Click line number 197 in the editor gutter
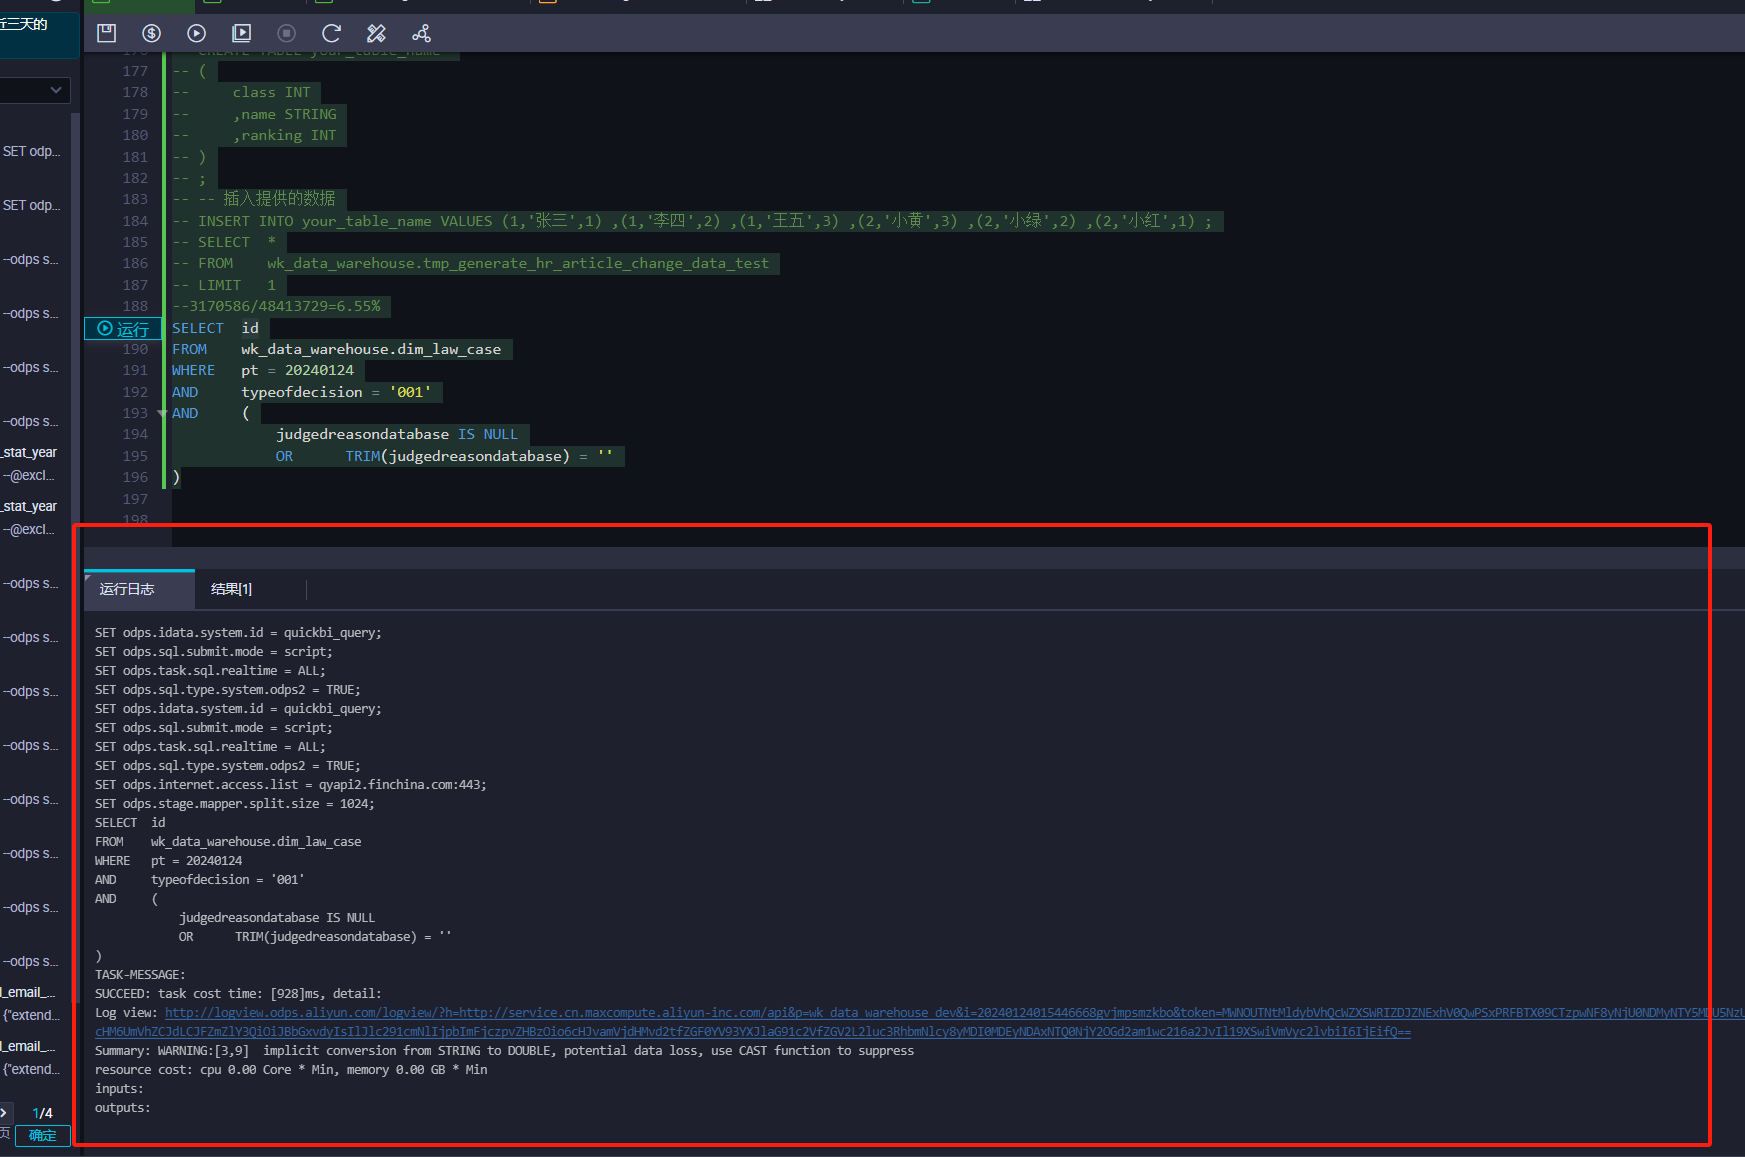1745x1157 pixels. [135, 499]
